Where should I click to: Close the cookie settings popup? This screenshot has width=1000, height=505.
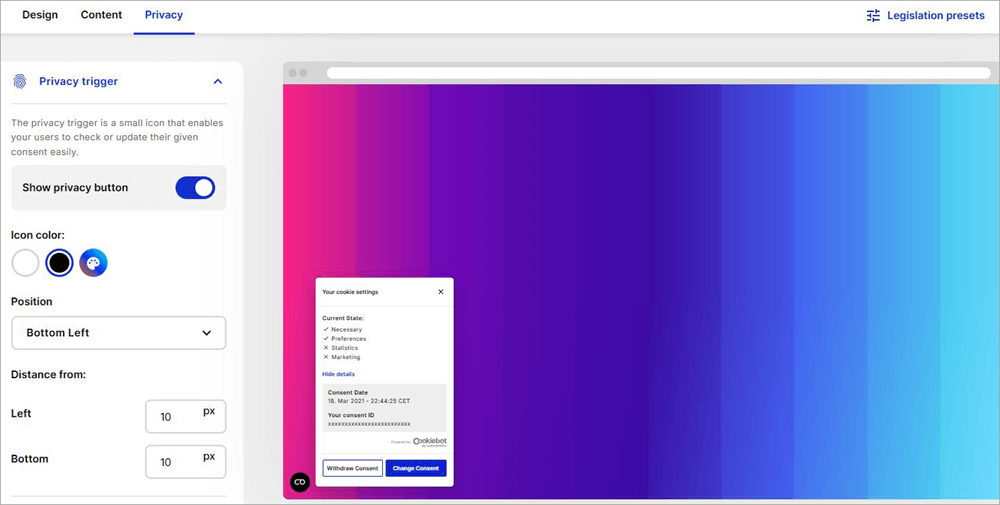point(441,292)
